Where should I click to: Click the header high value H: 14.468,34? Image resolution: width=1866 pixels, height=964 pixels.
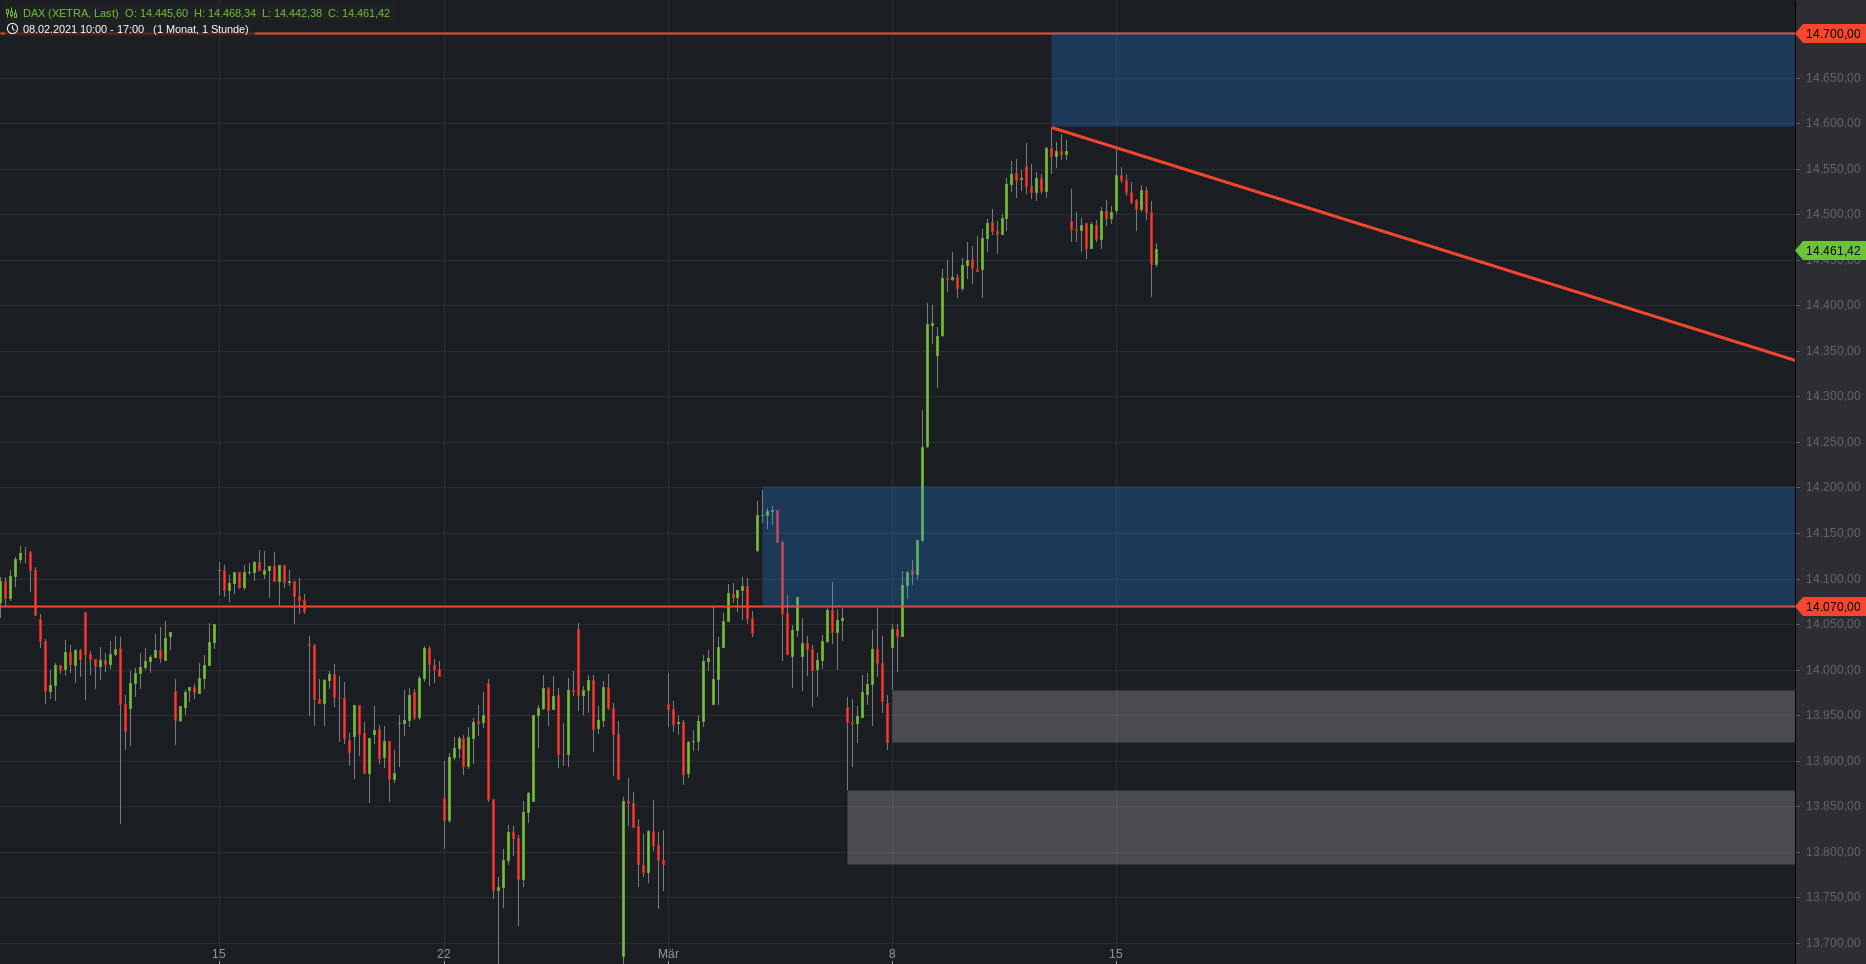click(x=225, y=13)
